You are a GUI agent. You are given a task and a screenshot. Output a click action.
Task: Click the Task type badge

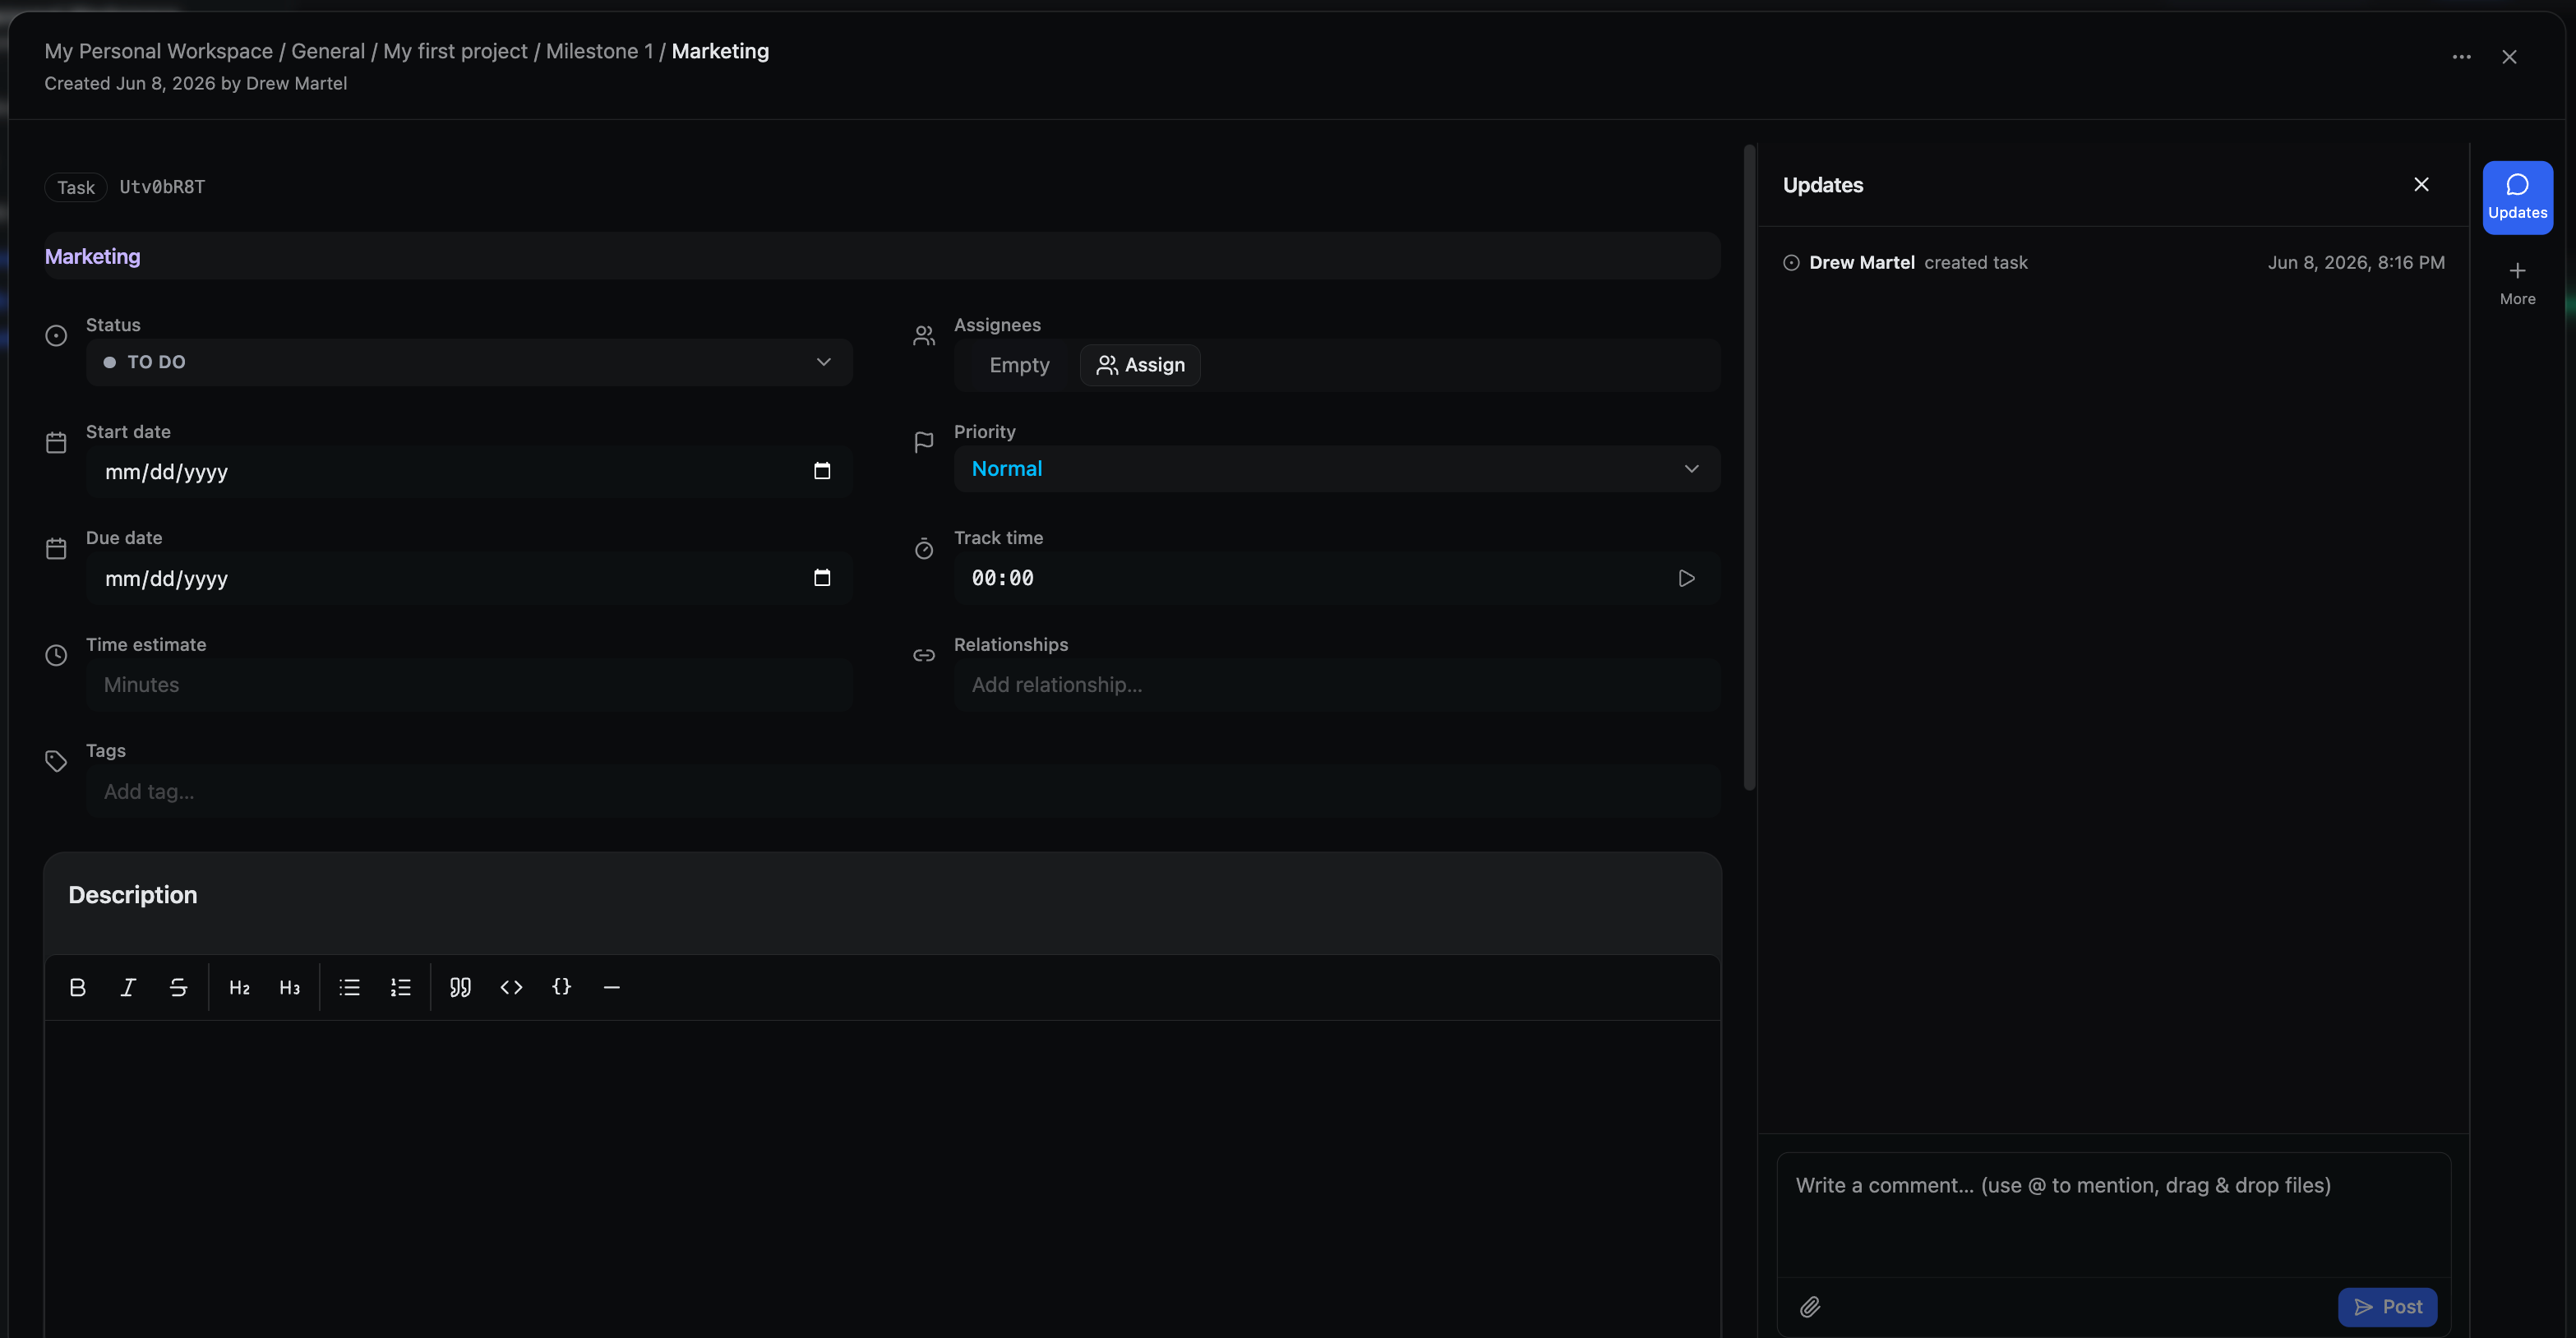click(x=76, y=187)
